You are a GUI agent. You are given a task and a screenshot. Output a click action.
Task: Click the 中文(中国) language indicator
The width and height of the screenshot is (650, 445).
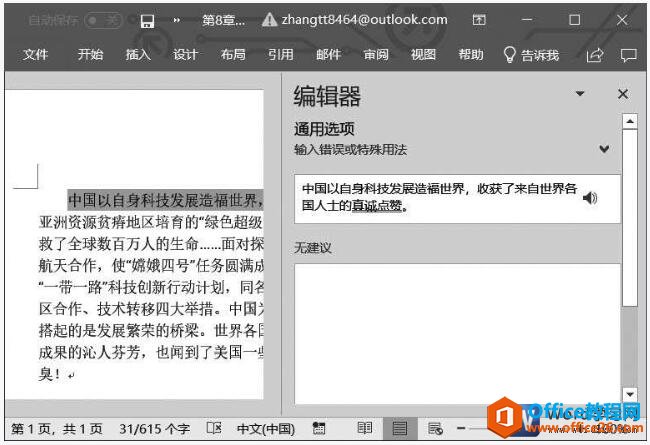[x=264, y=428]
